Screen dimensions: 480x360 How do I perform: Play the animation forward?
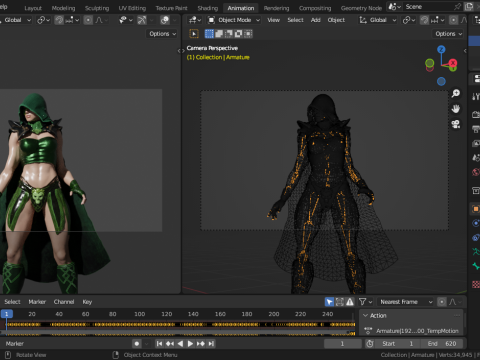click(x=190, y=344)
